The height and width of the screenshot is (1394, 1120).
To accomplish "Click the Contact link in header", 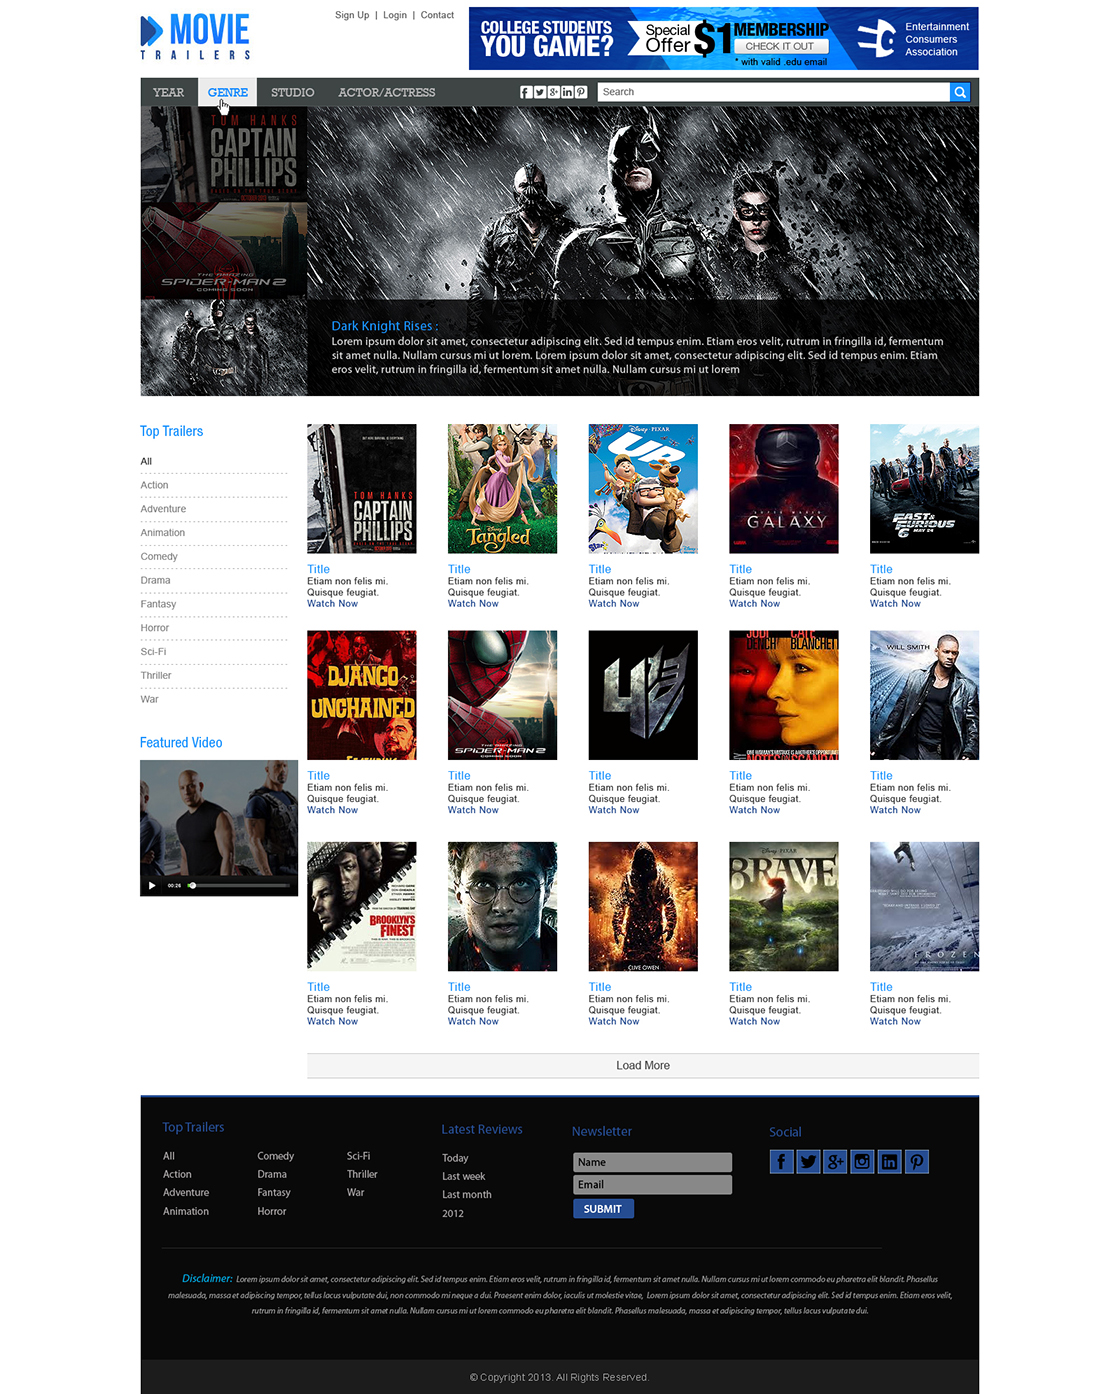I will tap(437, 15).
